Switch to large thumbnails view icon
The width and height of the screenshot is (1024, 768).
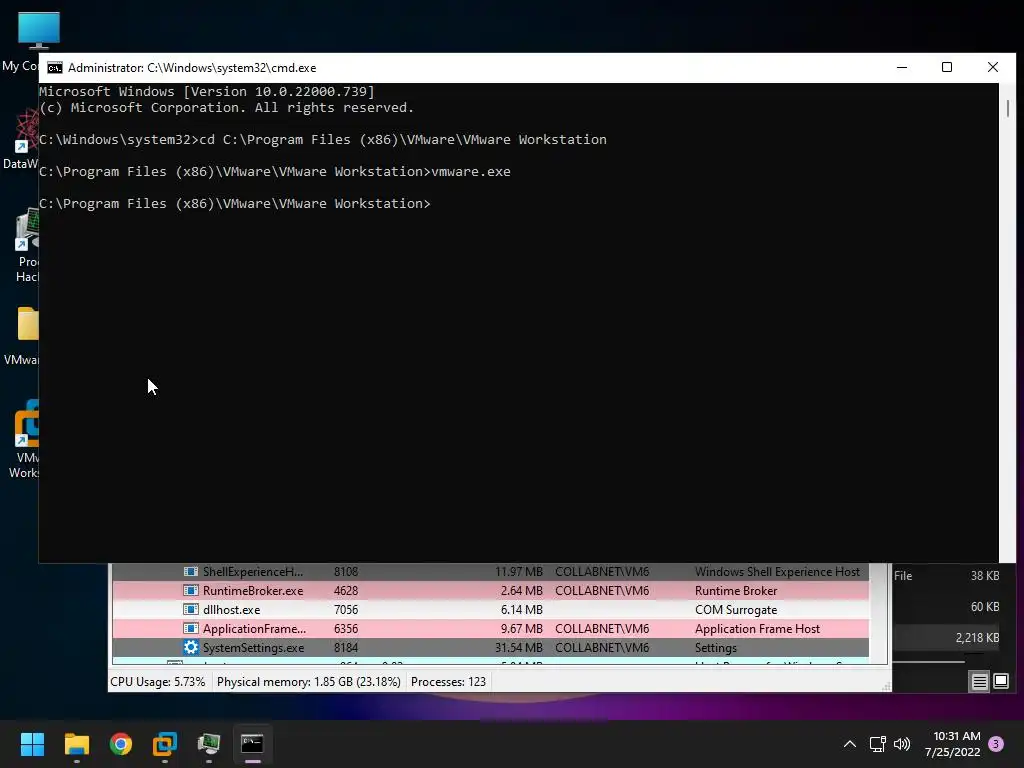(1001, 682)
